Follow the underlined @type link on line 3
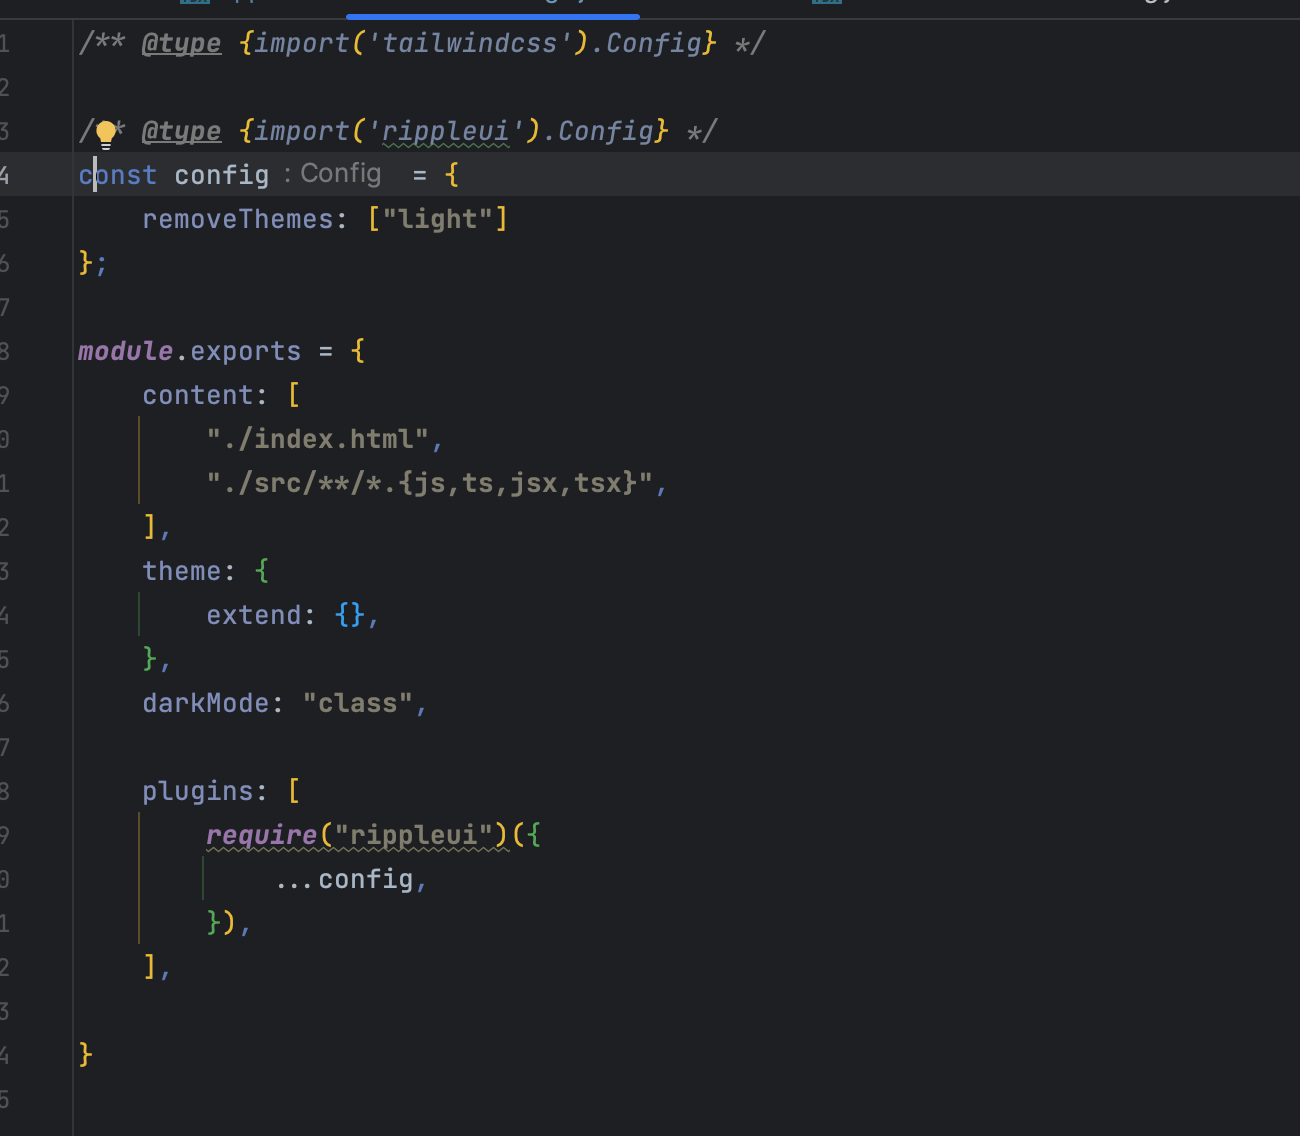 pyautogui.click(x=181, y=131)
